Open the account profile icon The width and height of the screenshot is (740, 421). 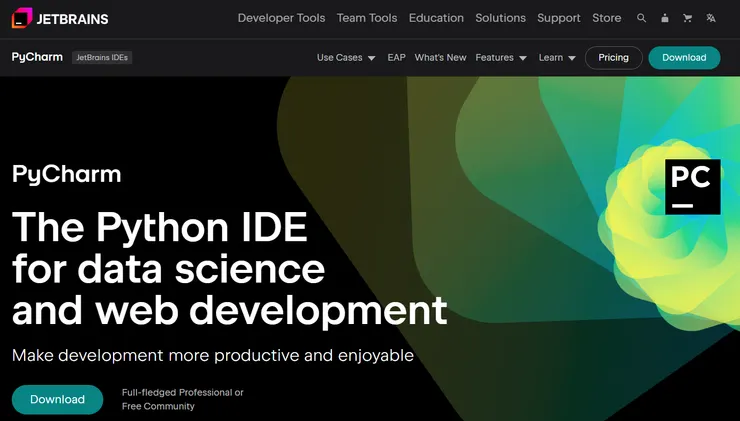click(664, 18)
